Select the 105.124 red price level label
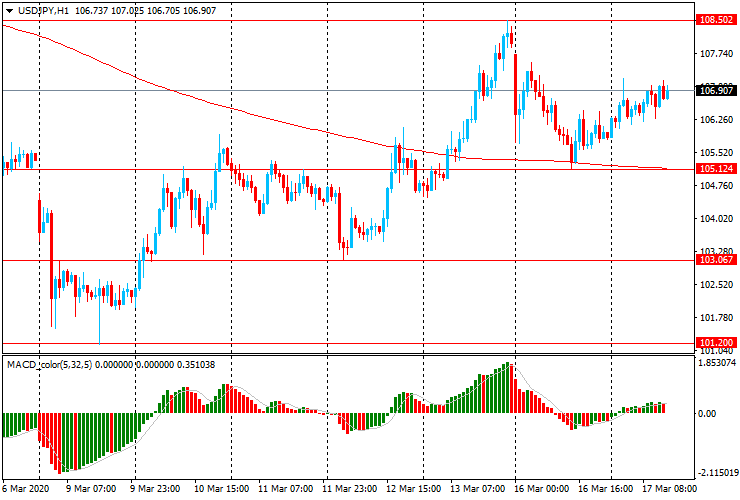Image resolution: width=740 pixels, height=500 pixels. click(716, 169)
